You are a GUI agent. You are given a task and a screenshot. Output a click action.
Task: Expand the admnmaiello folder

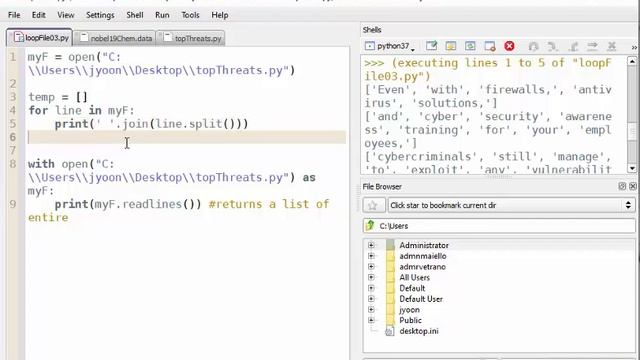[371, 256]
